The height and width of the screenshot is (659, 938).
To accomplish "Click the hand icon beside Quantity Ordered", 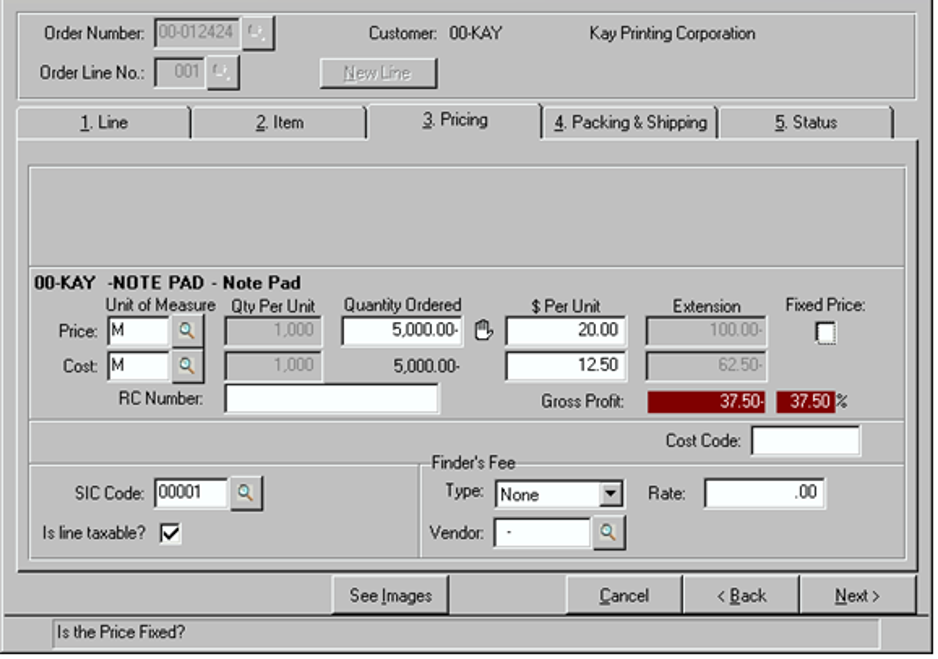I will [x=483, y=330].
